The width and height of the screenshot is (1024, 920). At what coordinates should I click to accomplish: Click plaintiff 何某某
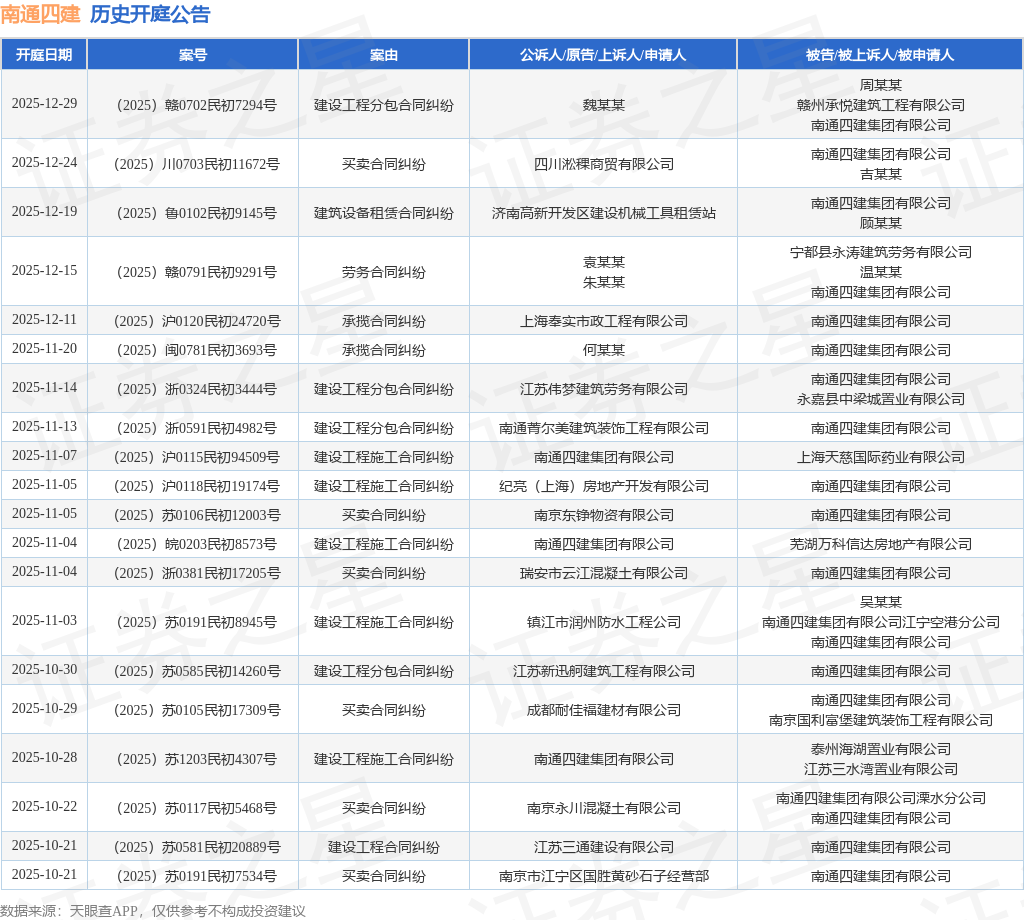tap(603, 350)
